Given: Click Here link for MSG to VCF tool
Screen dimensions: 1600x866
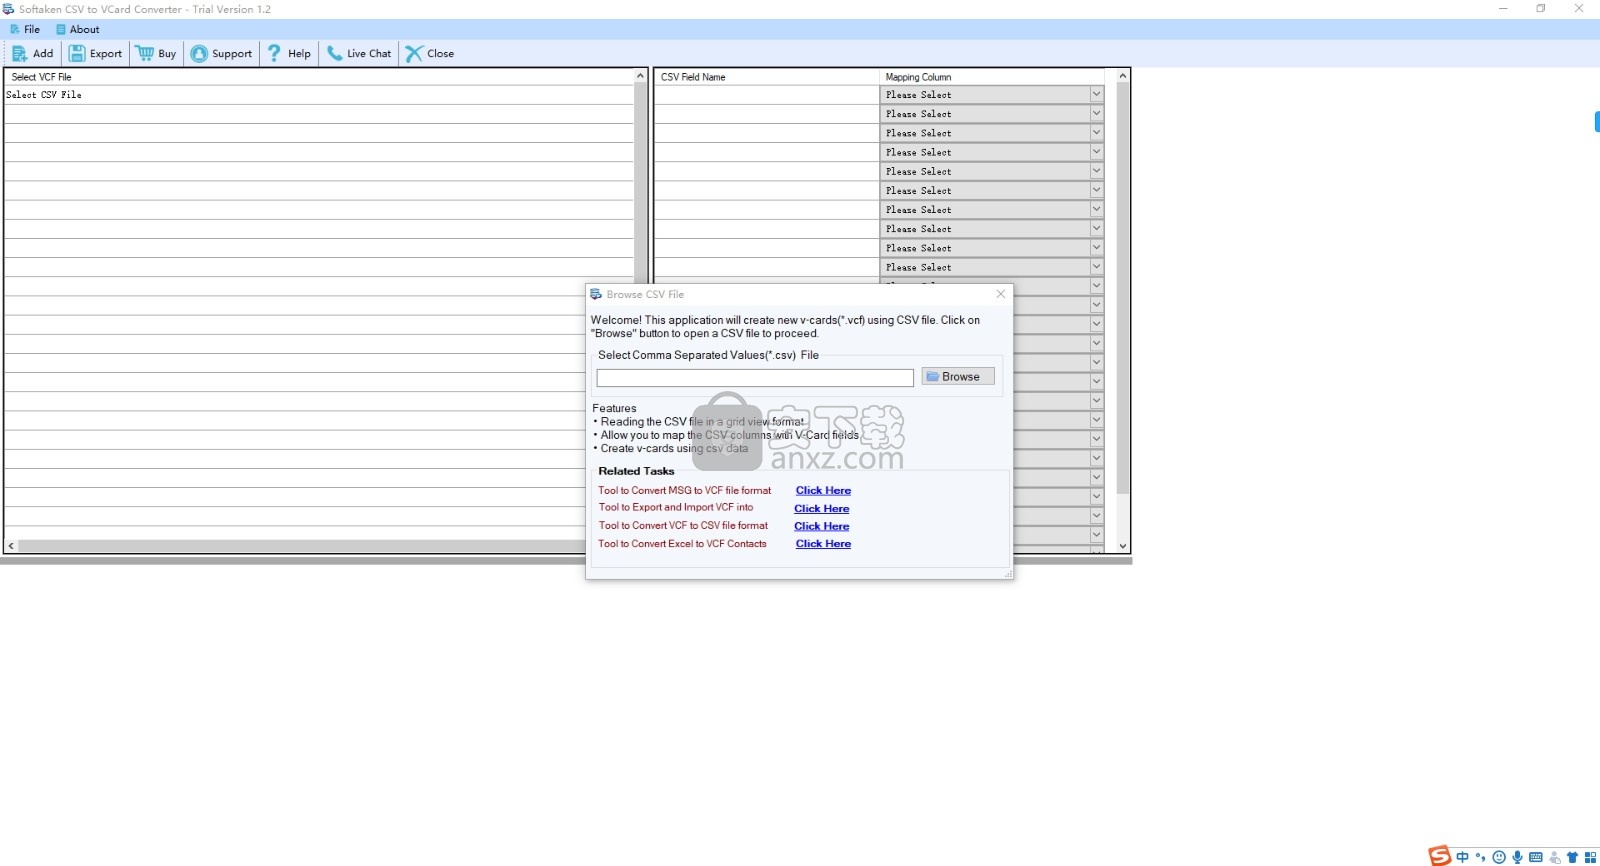Looking at the screenshot, I should pos(823,491).
